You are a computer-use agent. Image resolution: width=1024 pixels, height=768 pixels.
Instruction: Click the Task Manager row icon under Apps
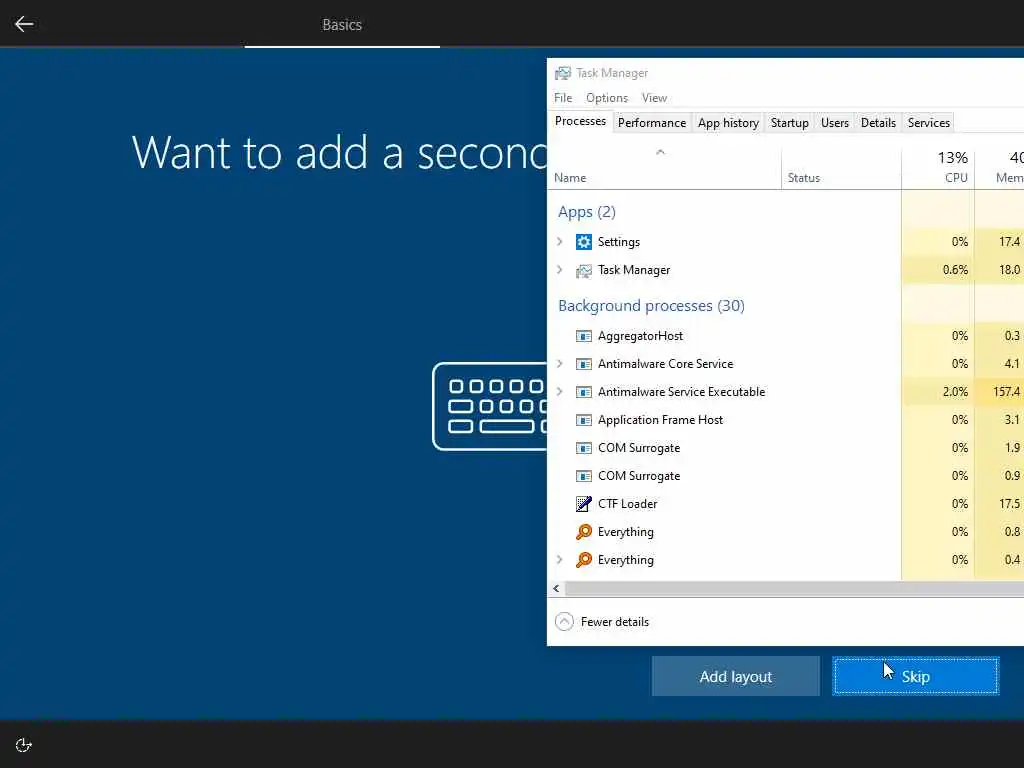(x=583, y=270)
